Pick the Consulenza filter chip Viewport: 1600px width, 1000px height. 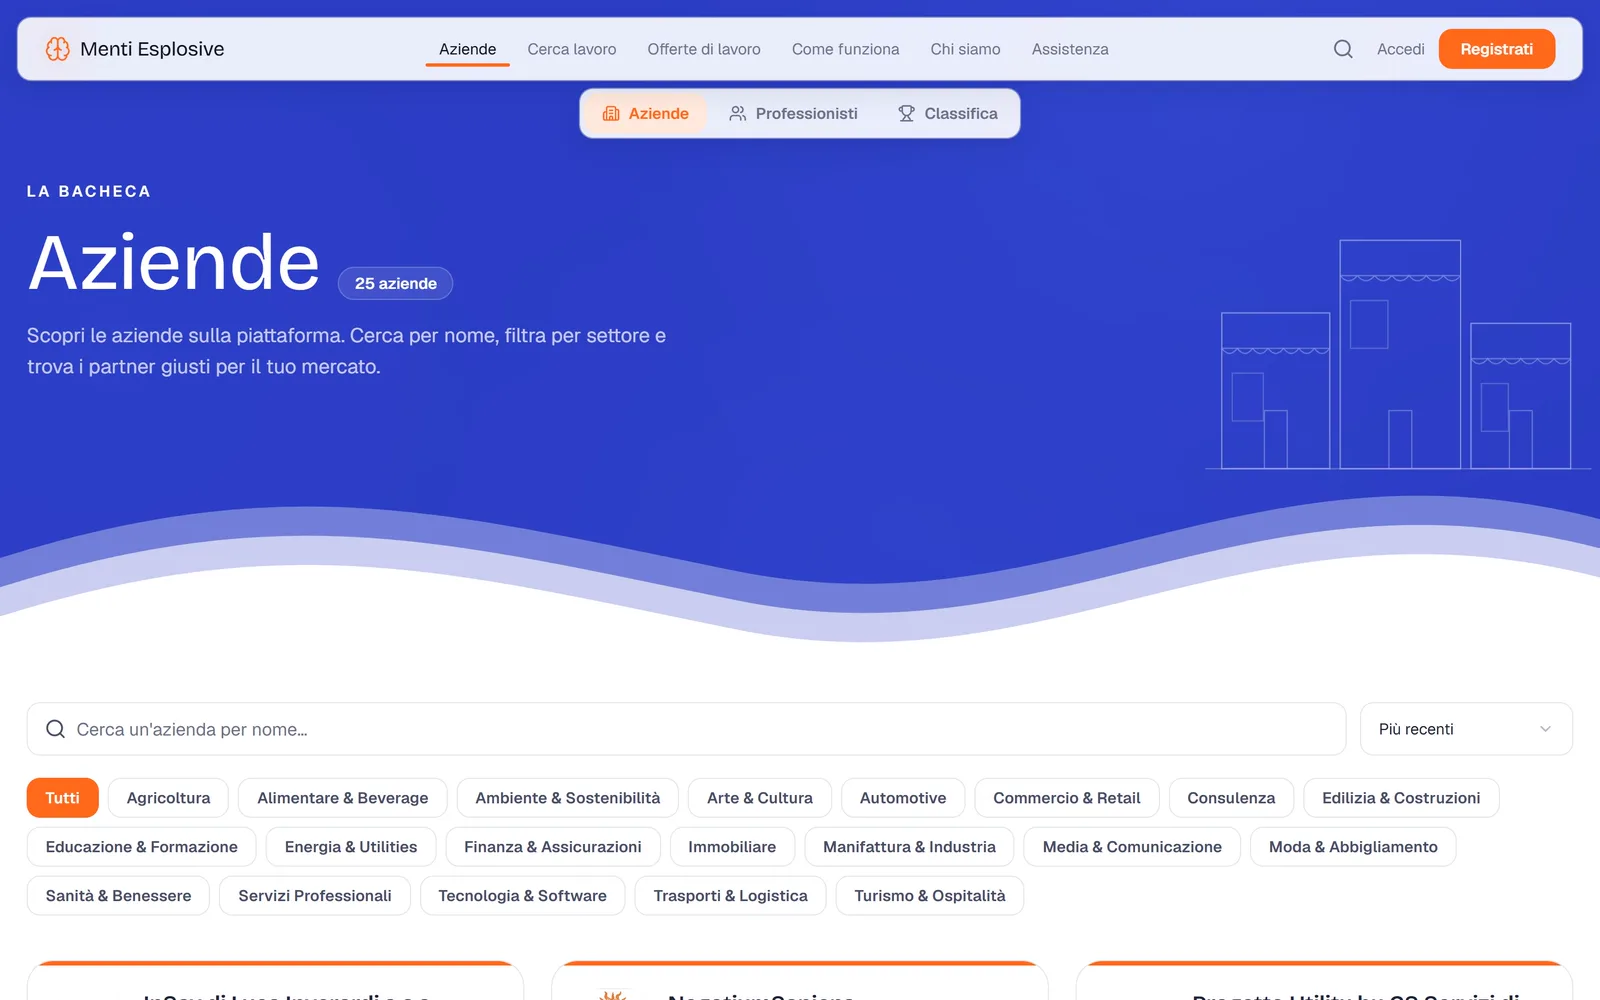click(x=1231, y=798)
